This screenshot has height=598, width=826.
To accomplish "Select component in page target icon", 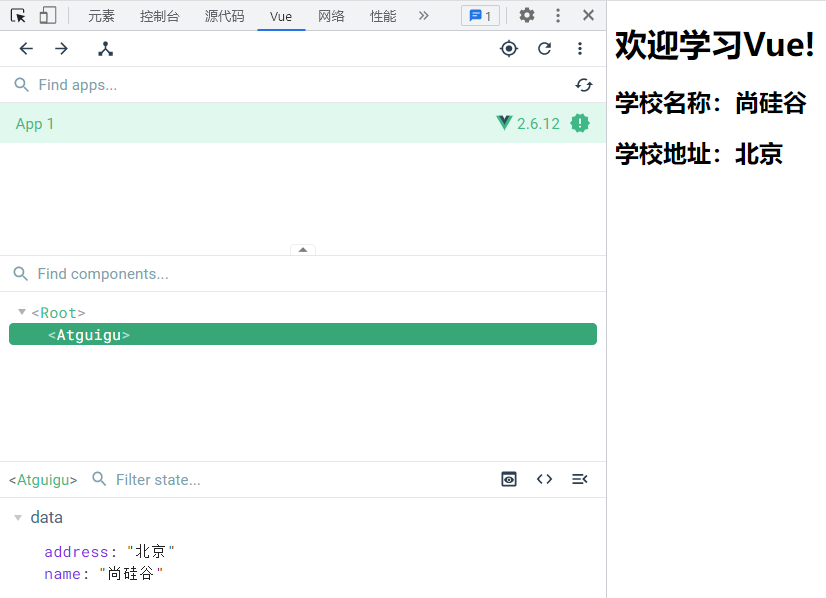I will [509, 49].
